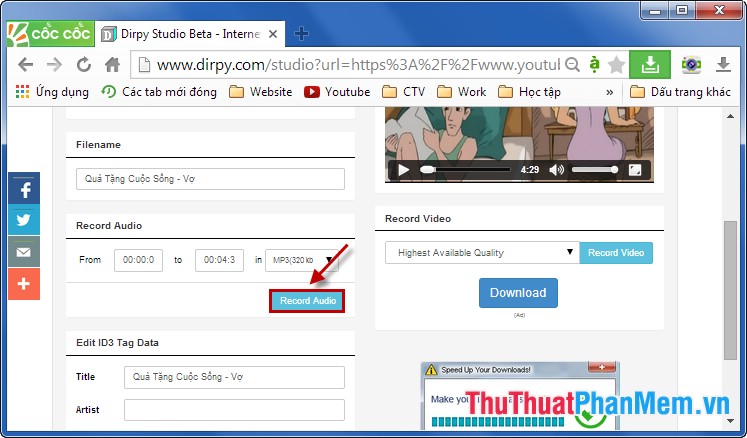Viewport: 747px width, 438px height.
Task: Click the video seek progress bar
Action: pyautogui.click(x=465, y=170)
